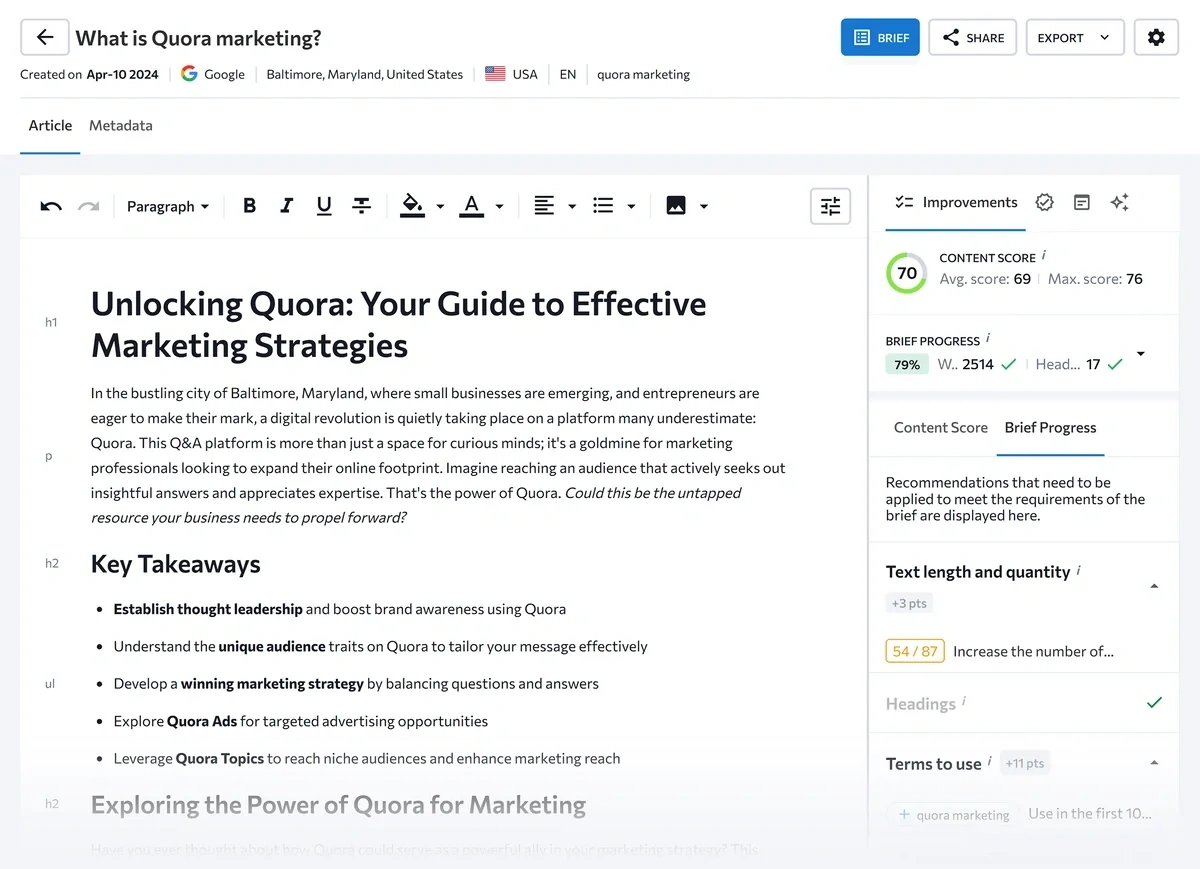The image size is (1200, 869).
Task: Click the +3 pts label
Action: [910, 603]
